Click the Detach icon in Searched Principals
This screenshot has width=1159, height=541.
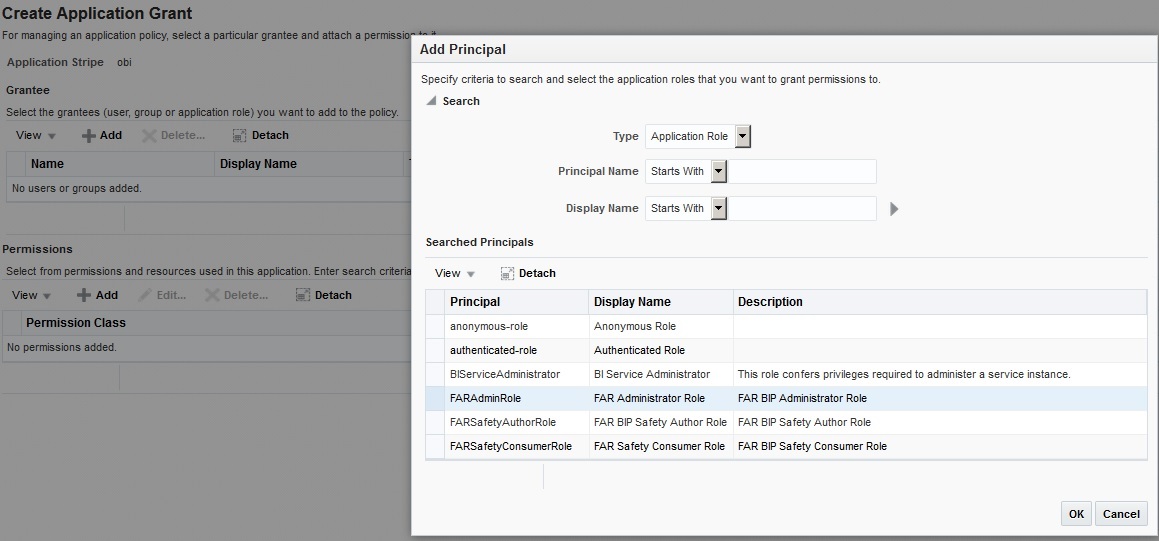[x=507, y=273]
